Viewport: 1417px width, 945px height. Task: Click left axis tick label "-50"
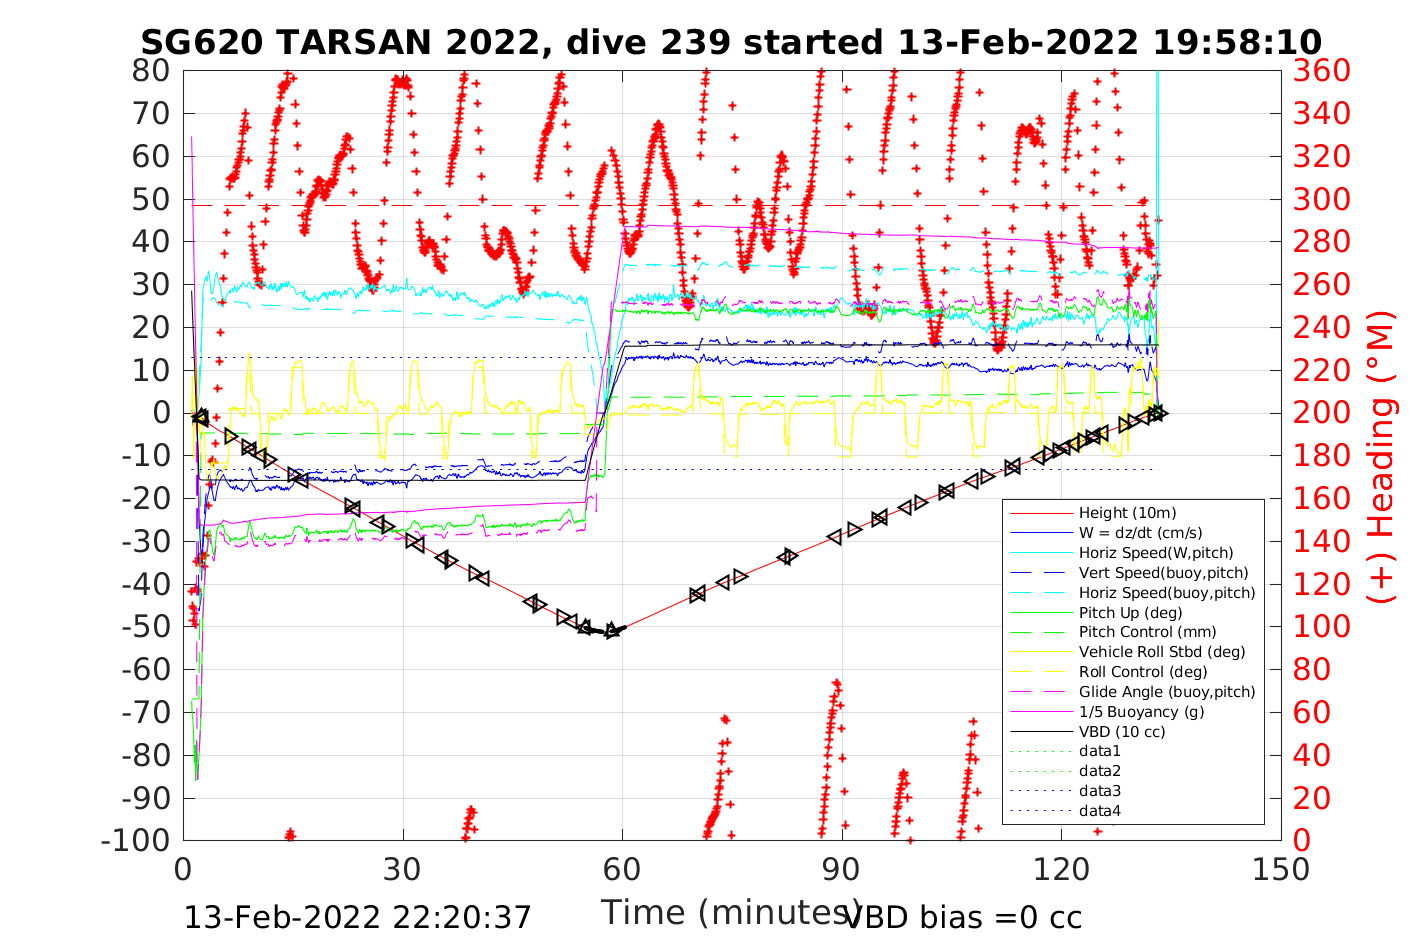click(x=146, y=626)
